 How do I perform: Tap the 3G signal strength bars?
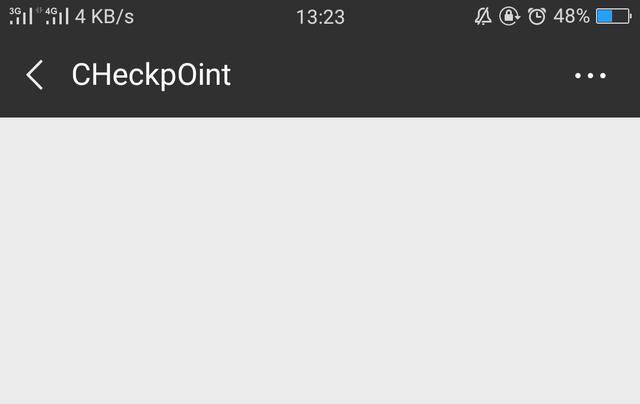pos(21,16)
